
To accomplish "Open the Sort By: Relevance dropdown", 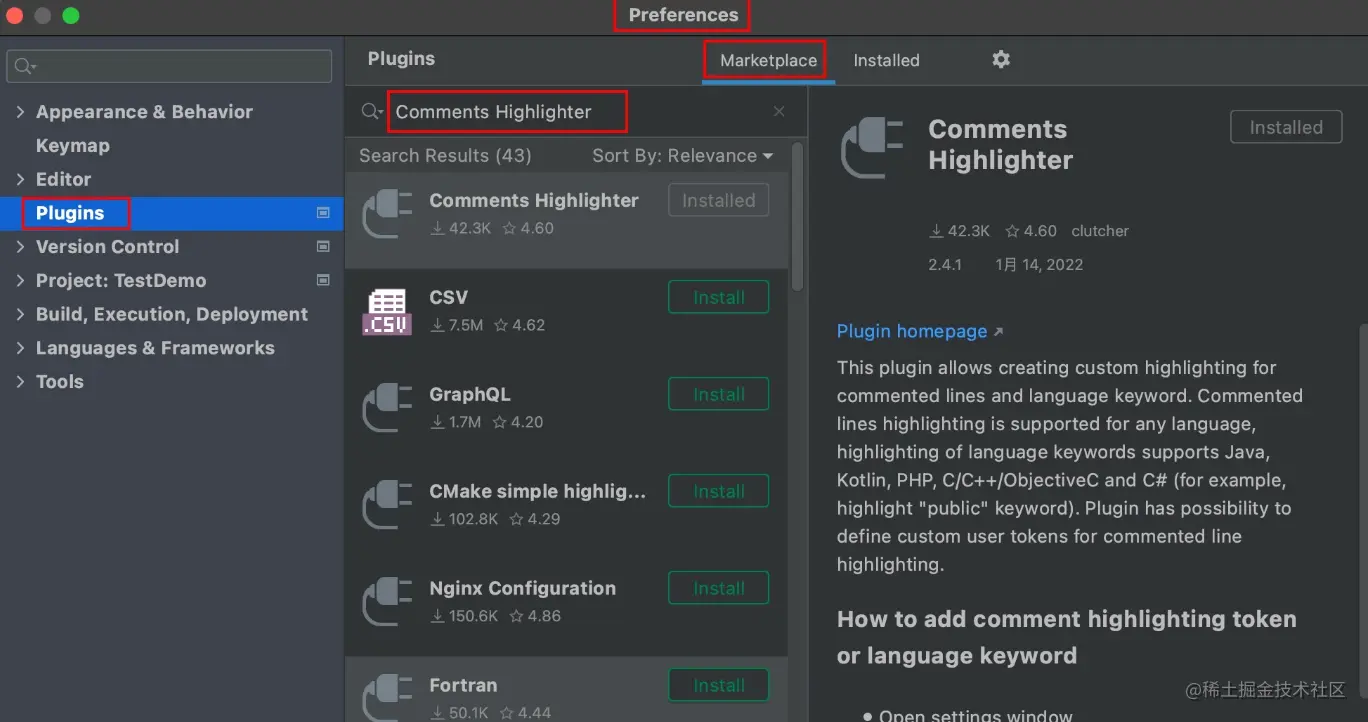I will (x=683, y=156).
